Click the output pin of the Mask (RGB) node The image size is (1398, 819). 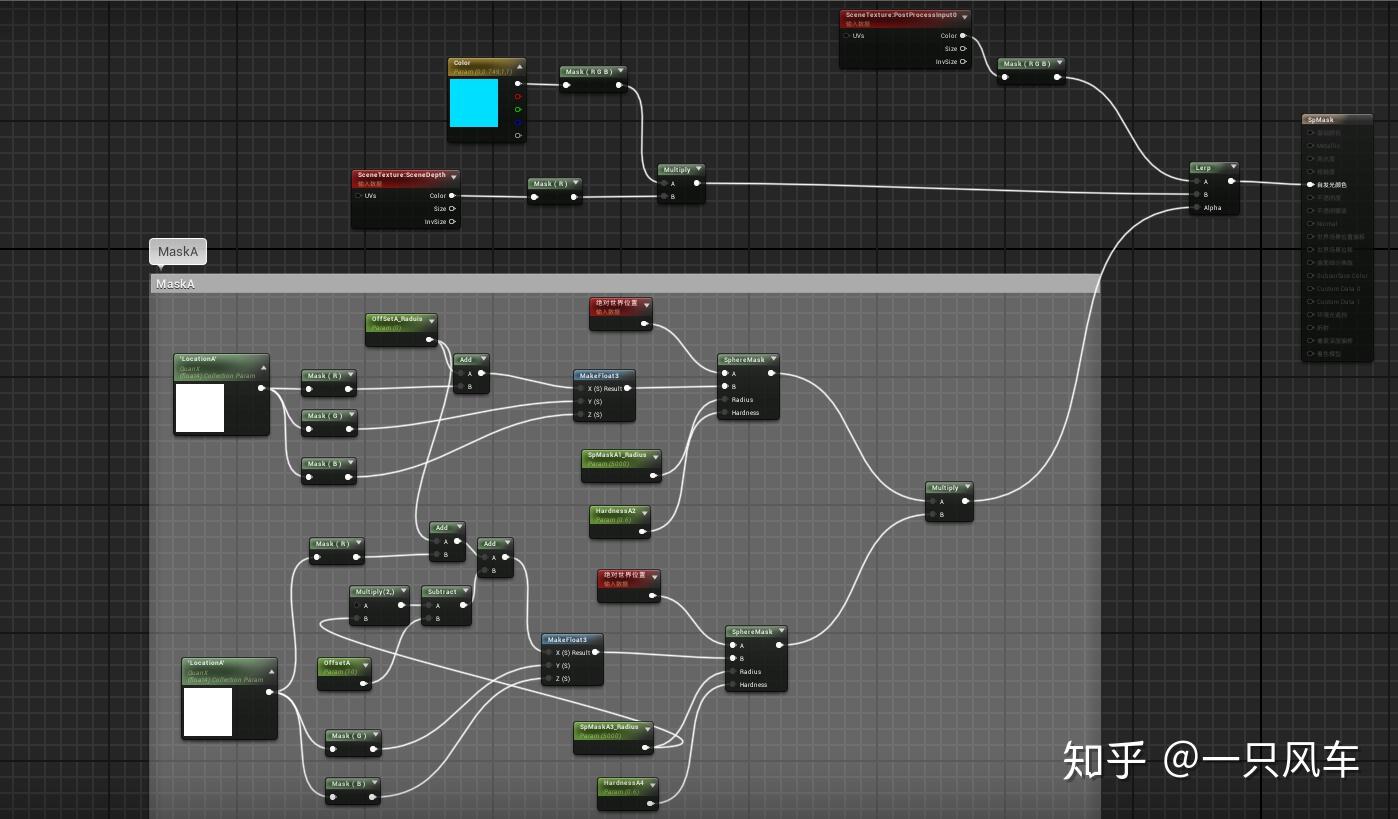(x=618, y=85)
